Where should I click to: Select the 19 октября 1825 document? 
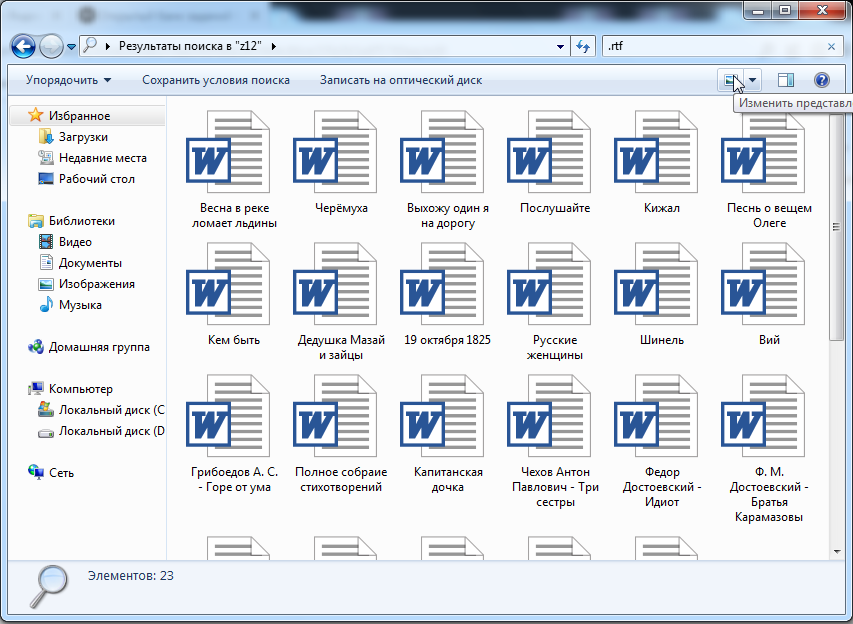(x=448, y=294)
